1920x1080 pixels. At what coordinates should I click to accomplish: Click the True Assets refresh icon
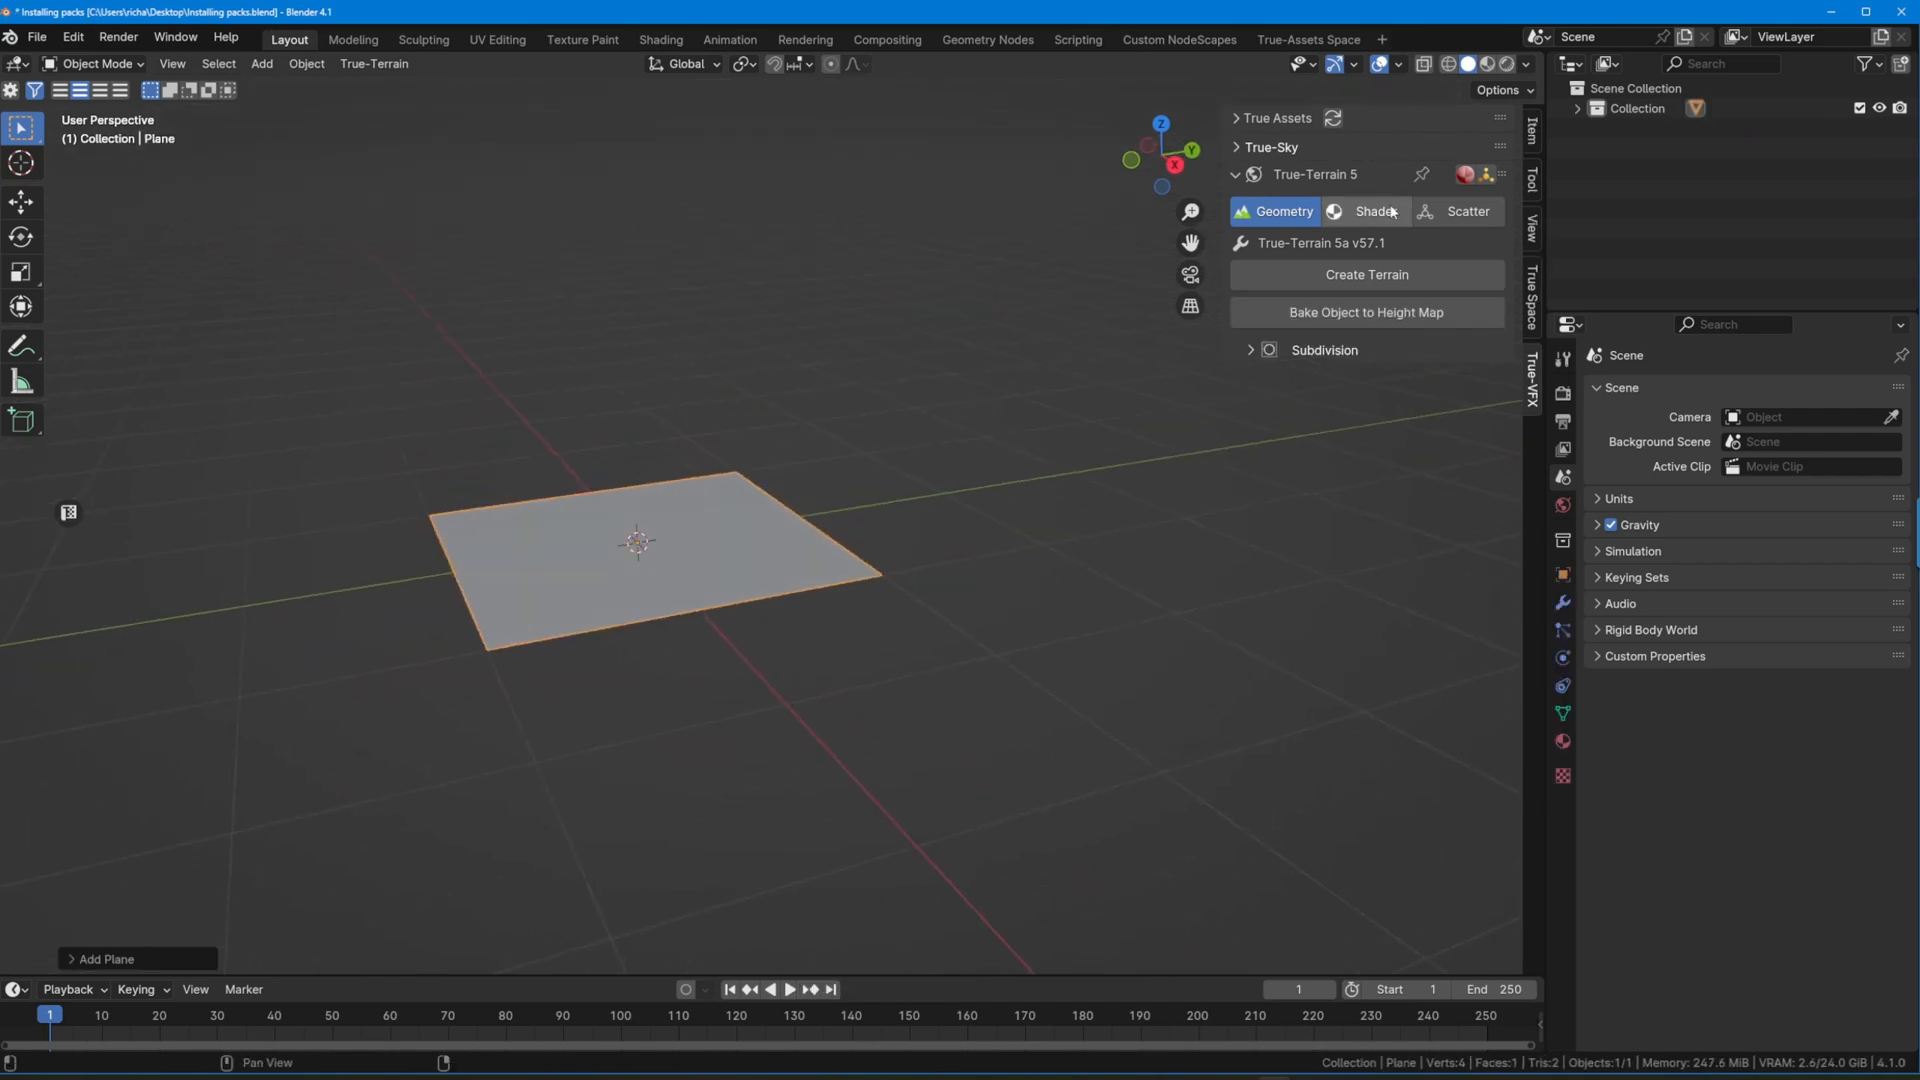(x=1333, y=118)
